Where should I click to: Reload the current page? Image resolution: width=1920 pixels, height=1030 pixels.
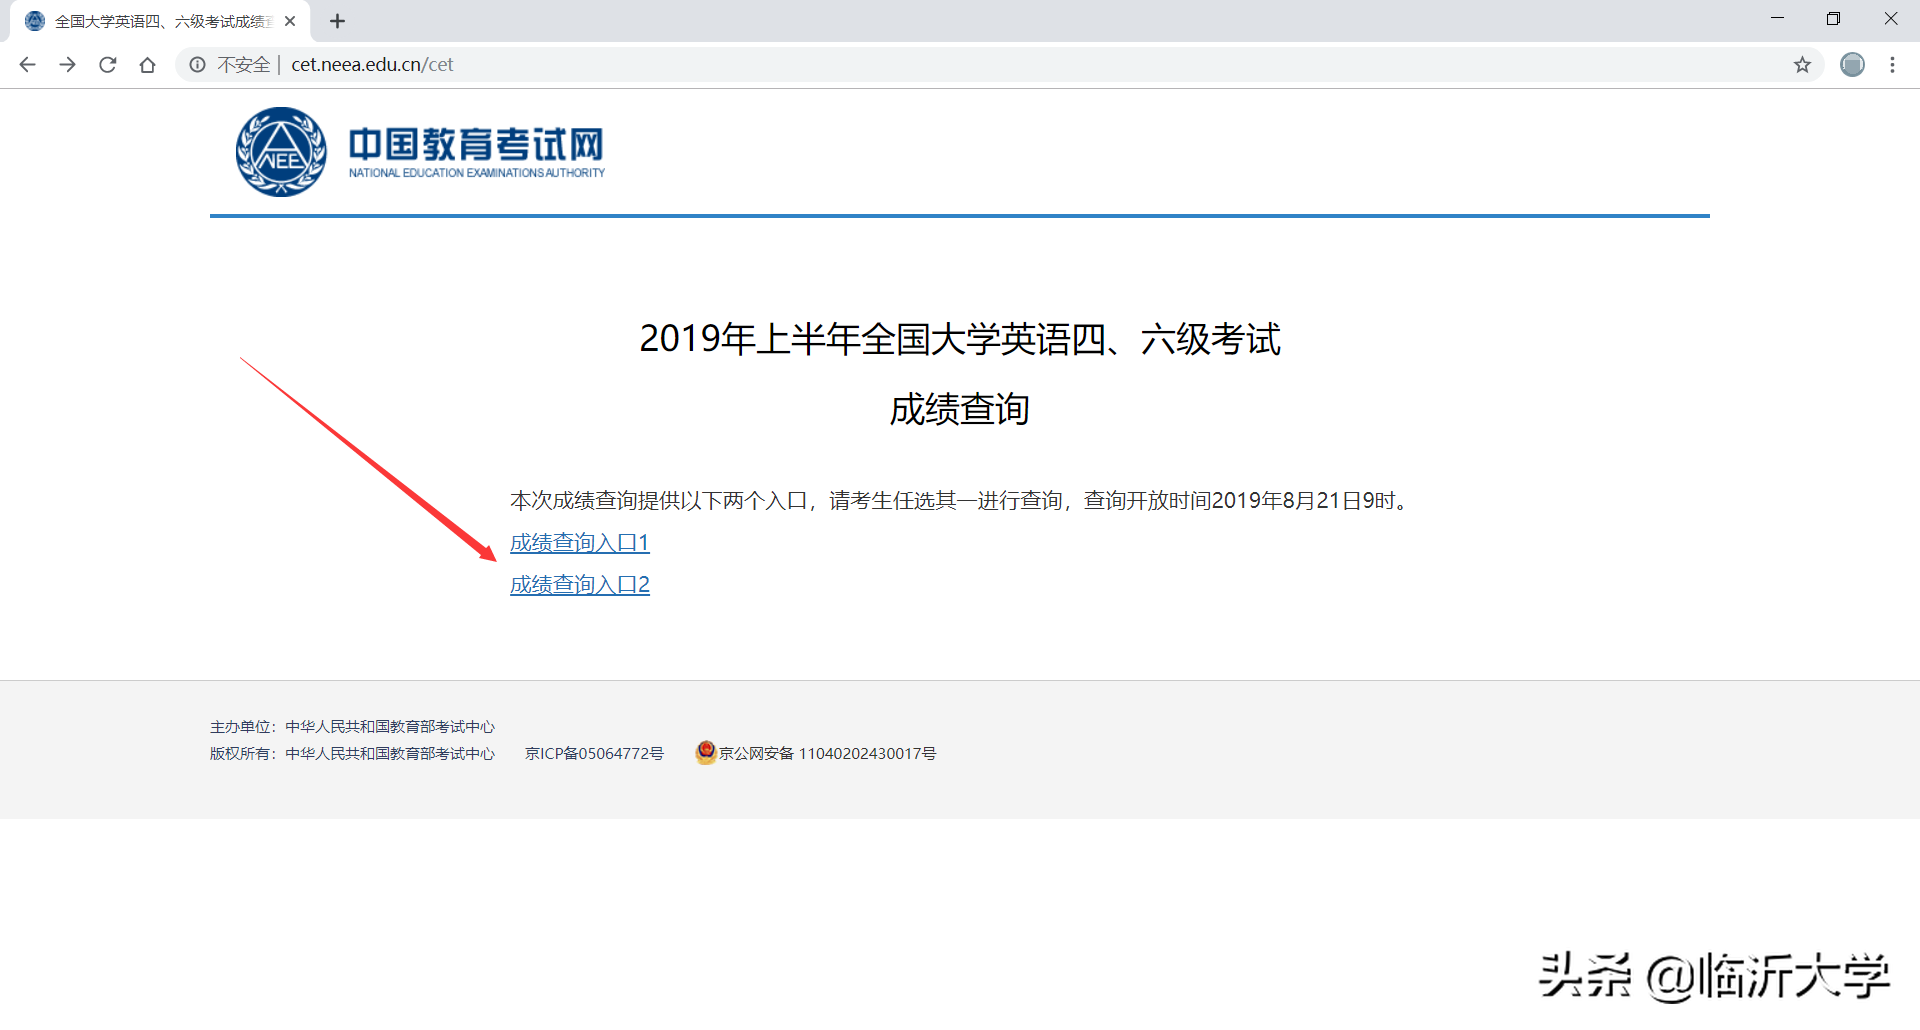(107, 64)
